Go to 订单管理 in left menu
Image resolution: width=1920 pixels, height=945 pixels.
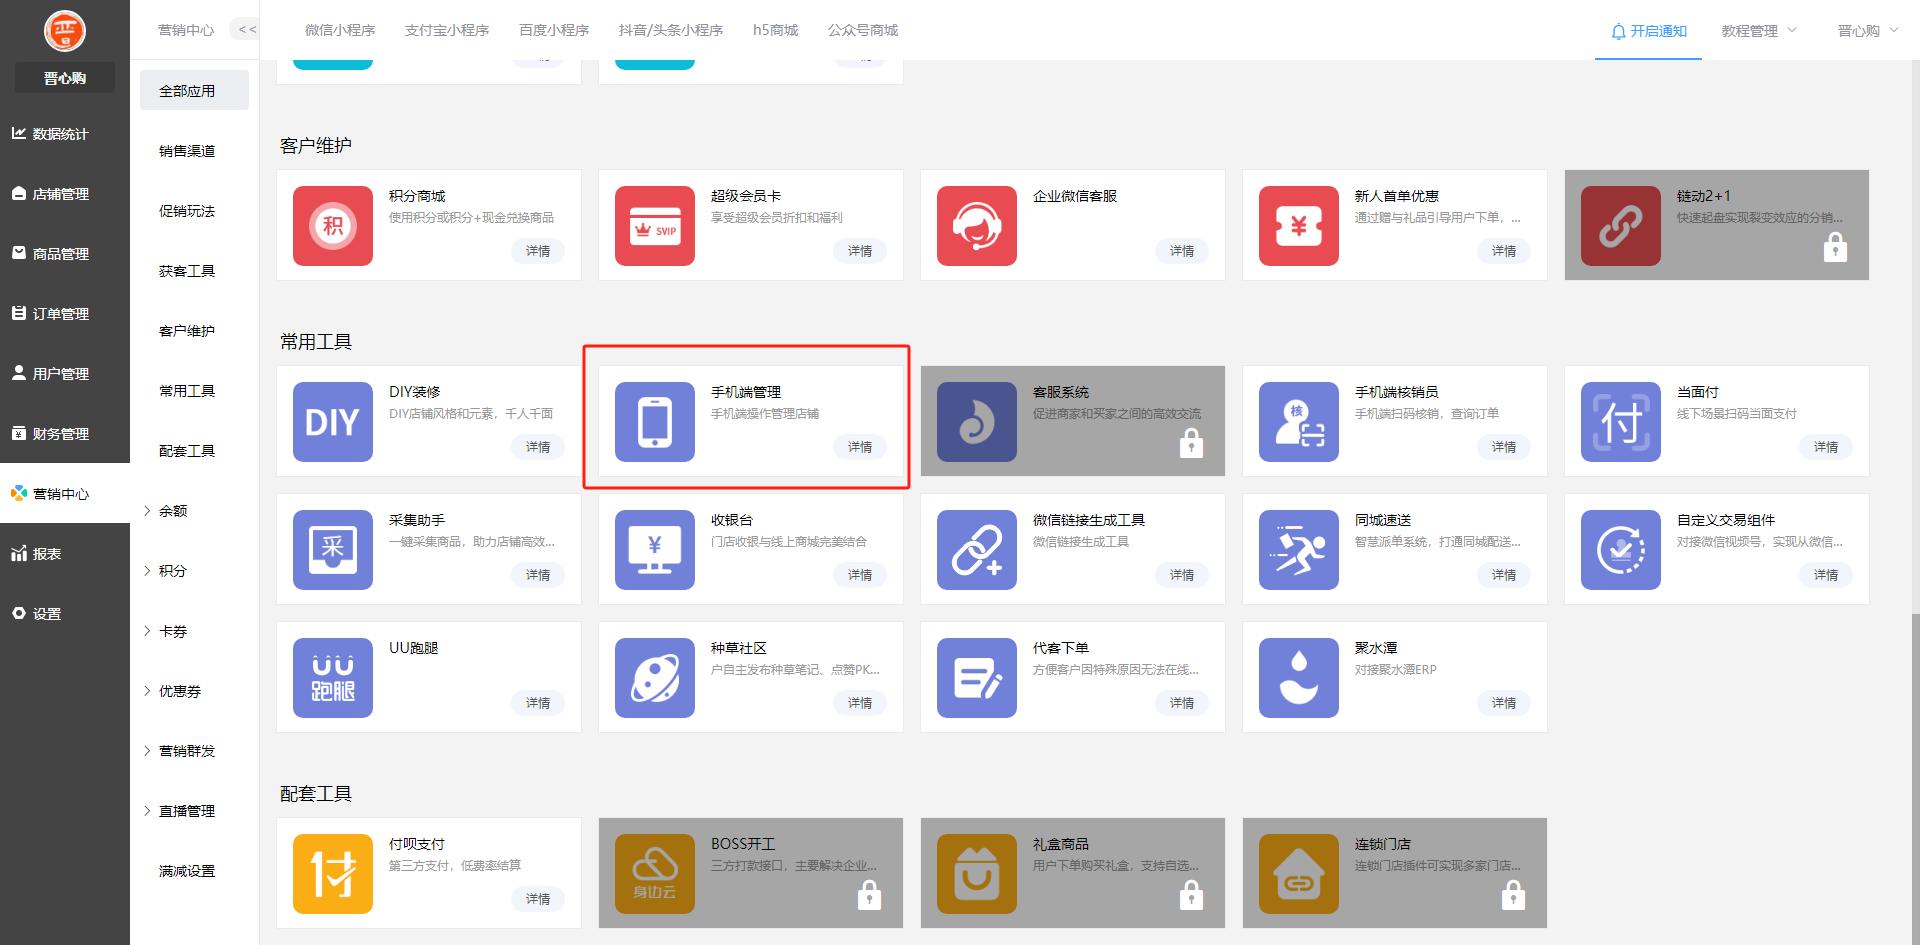[x=62, y=314]
